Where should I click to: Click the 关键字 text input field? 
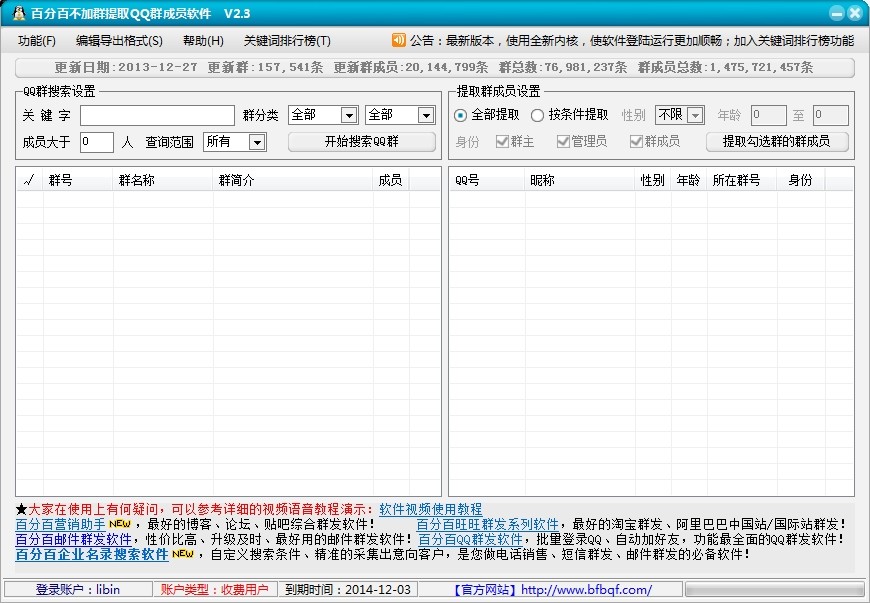tap(156, 116)
